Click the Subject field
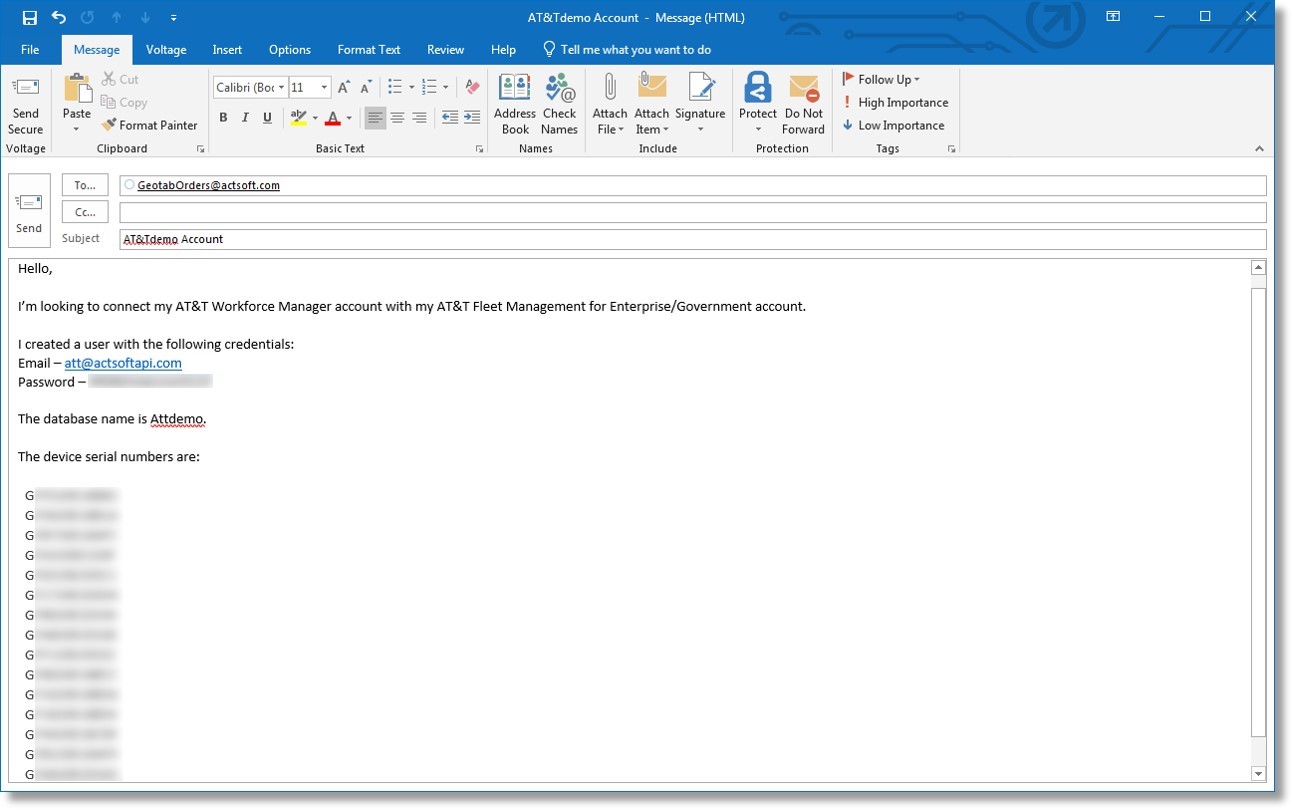Screen dimensions: 1293x810 (693, 239)
